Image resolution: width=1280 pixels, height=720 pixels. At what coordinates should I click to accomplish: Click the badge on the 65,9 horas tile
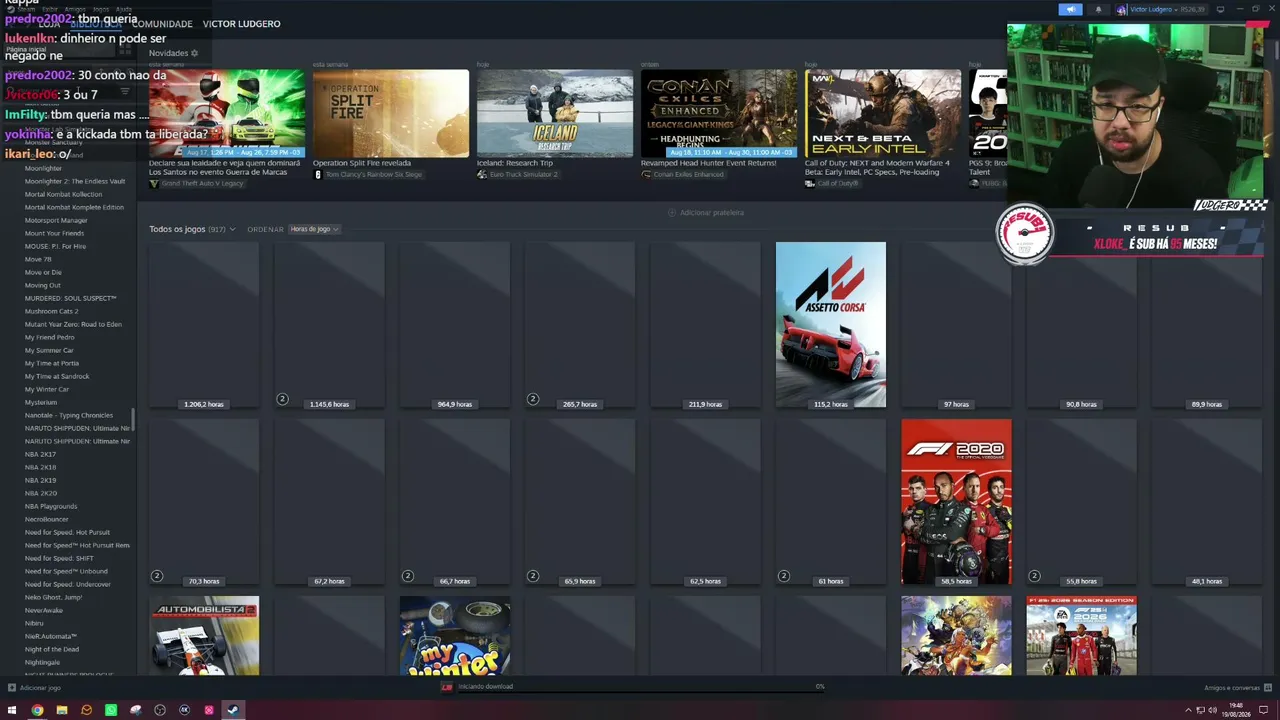tap(533, 576)
